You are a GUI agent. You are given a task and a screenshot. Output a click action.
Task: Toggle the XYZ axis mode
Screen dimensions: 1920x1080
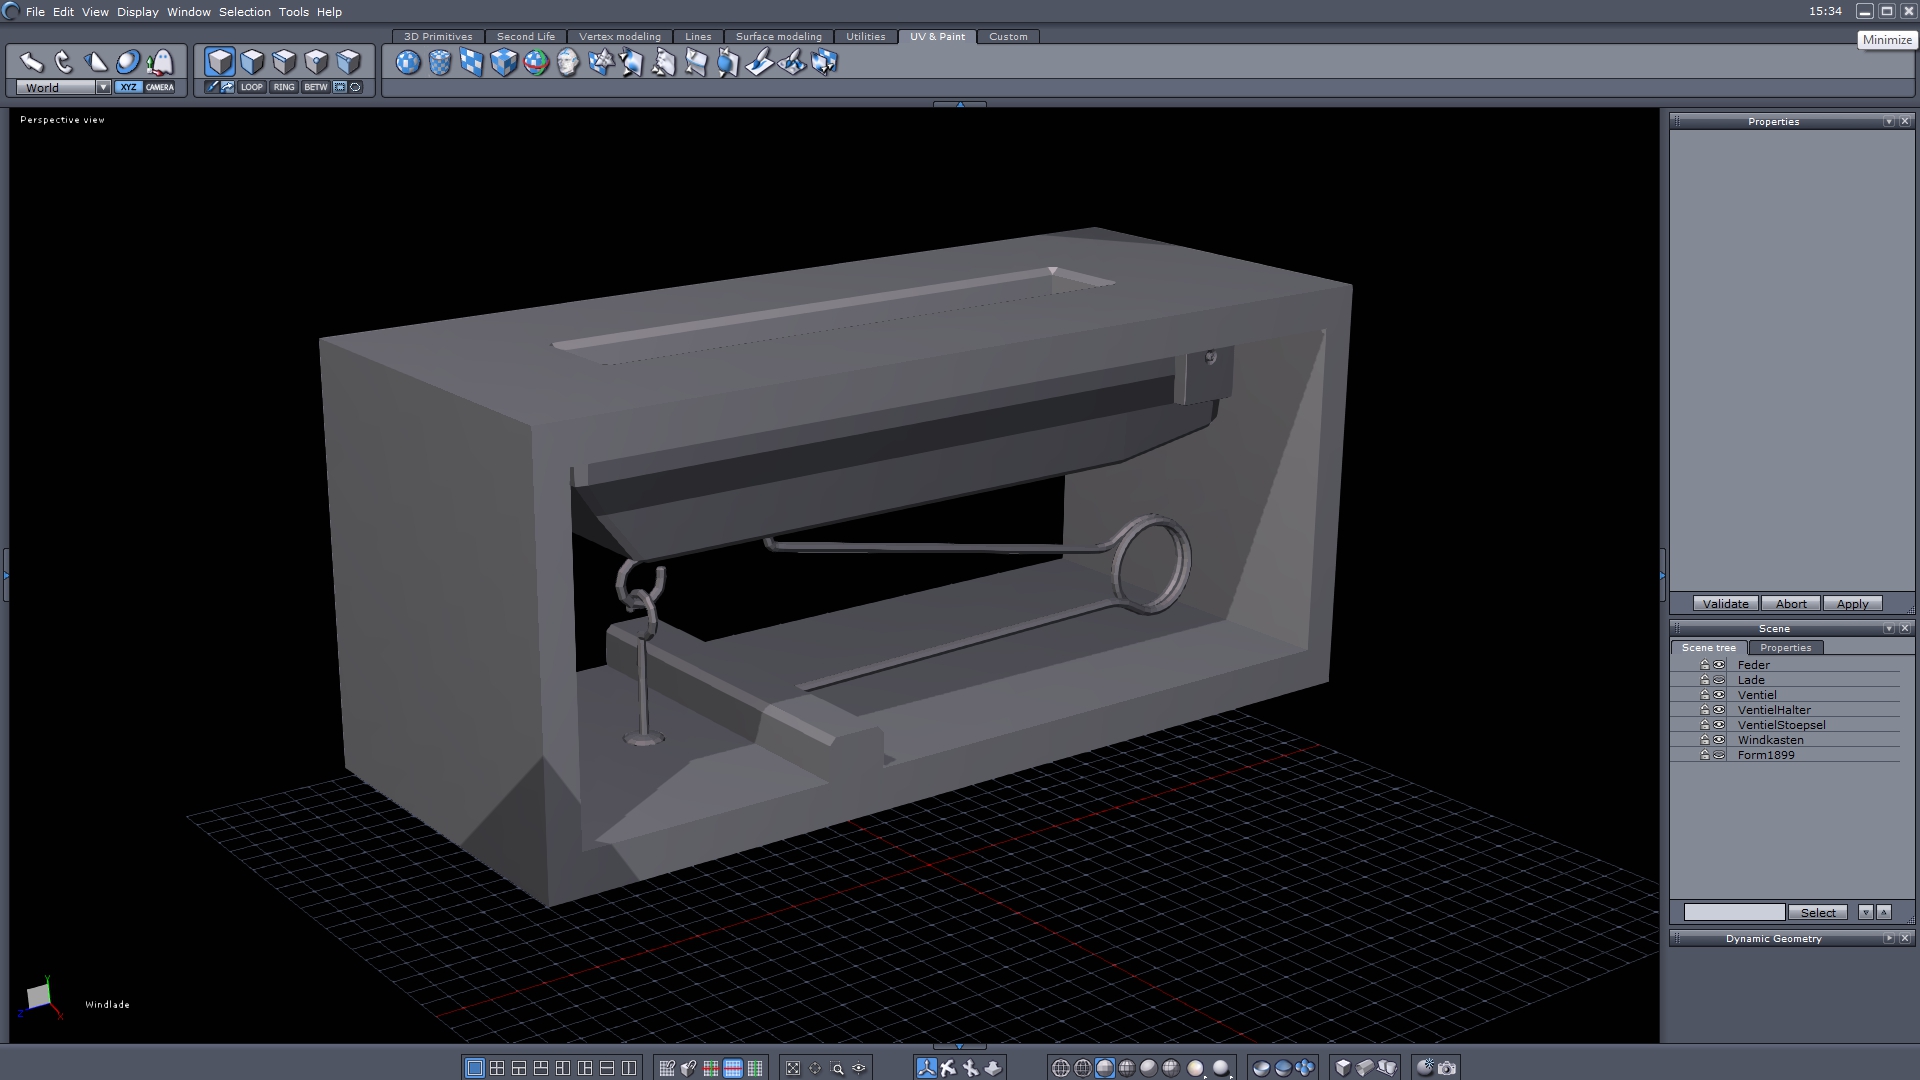[x=128, y=87]
